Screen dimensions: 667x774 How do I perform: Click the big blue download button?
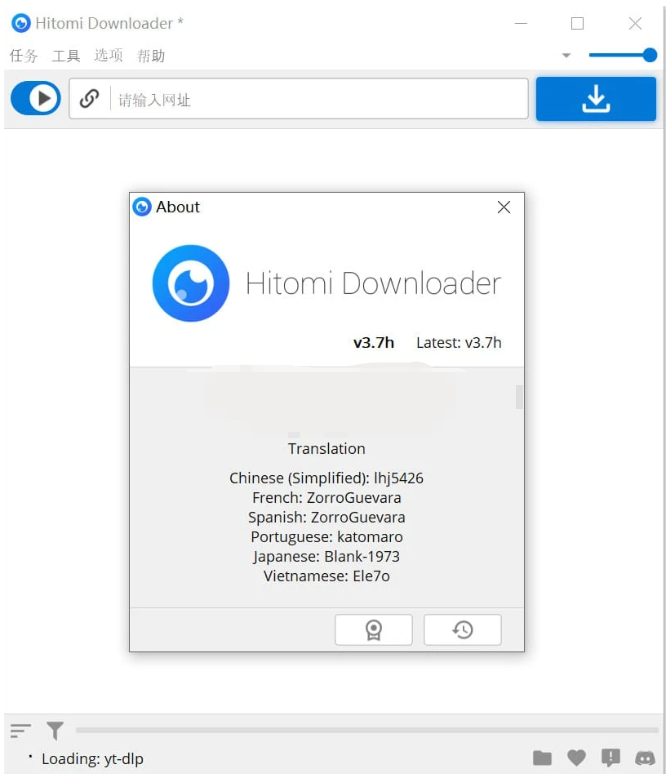point(596,99)
